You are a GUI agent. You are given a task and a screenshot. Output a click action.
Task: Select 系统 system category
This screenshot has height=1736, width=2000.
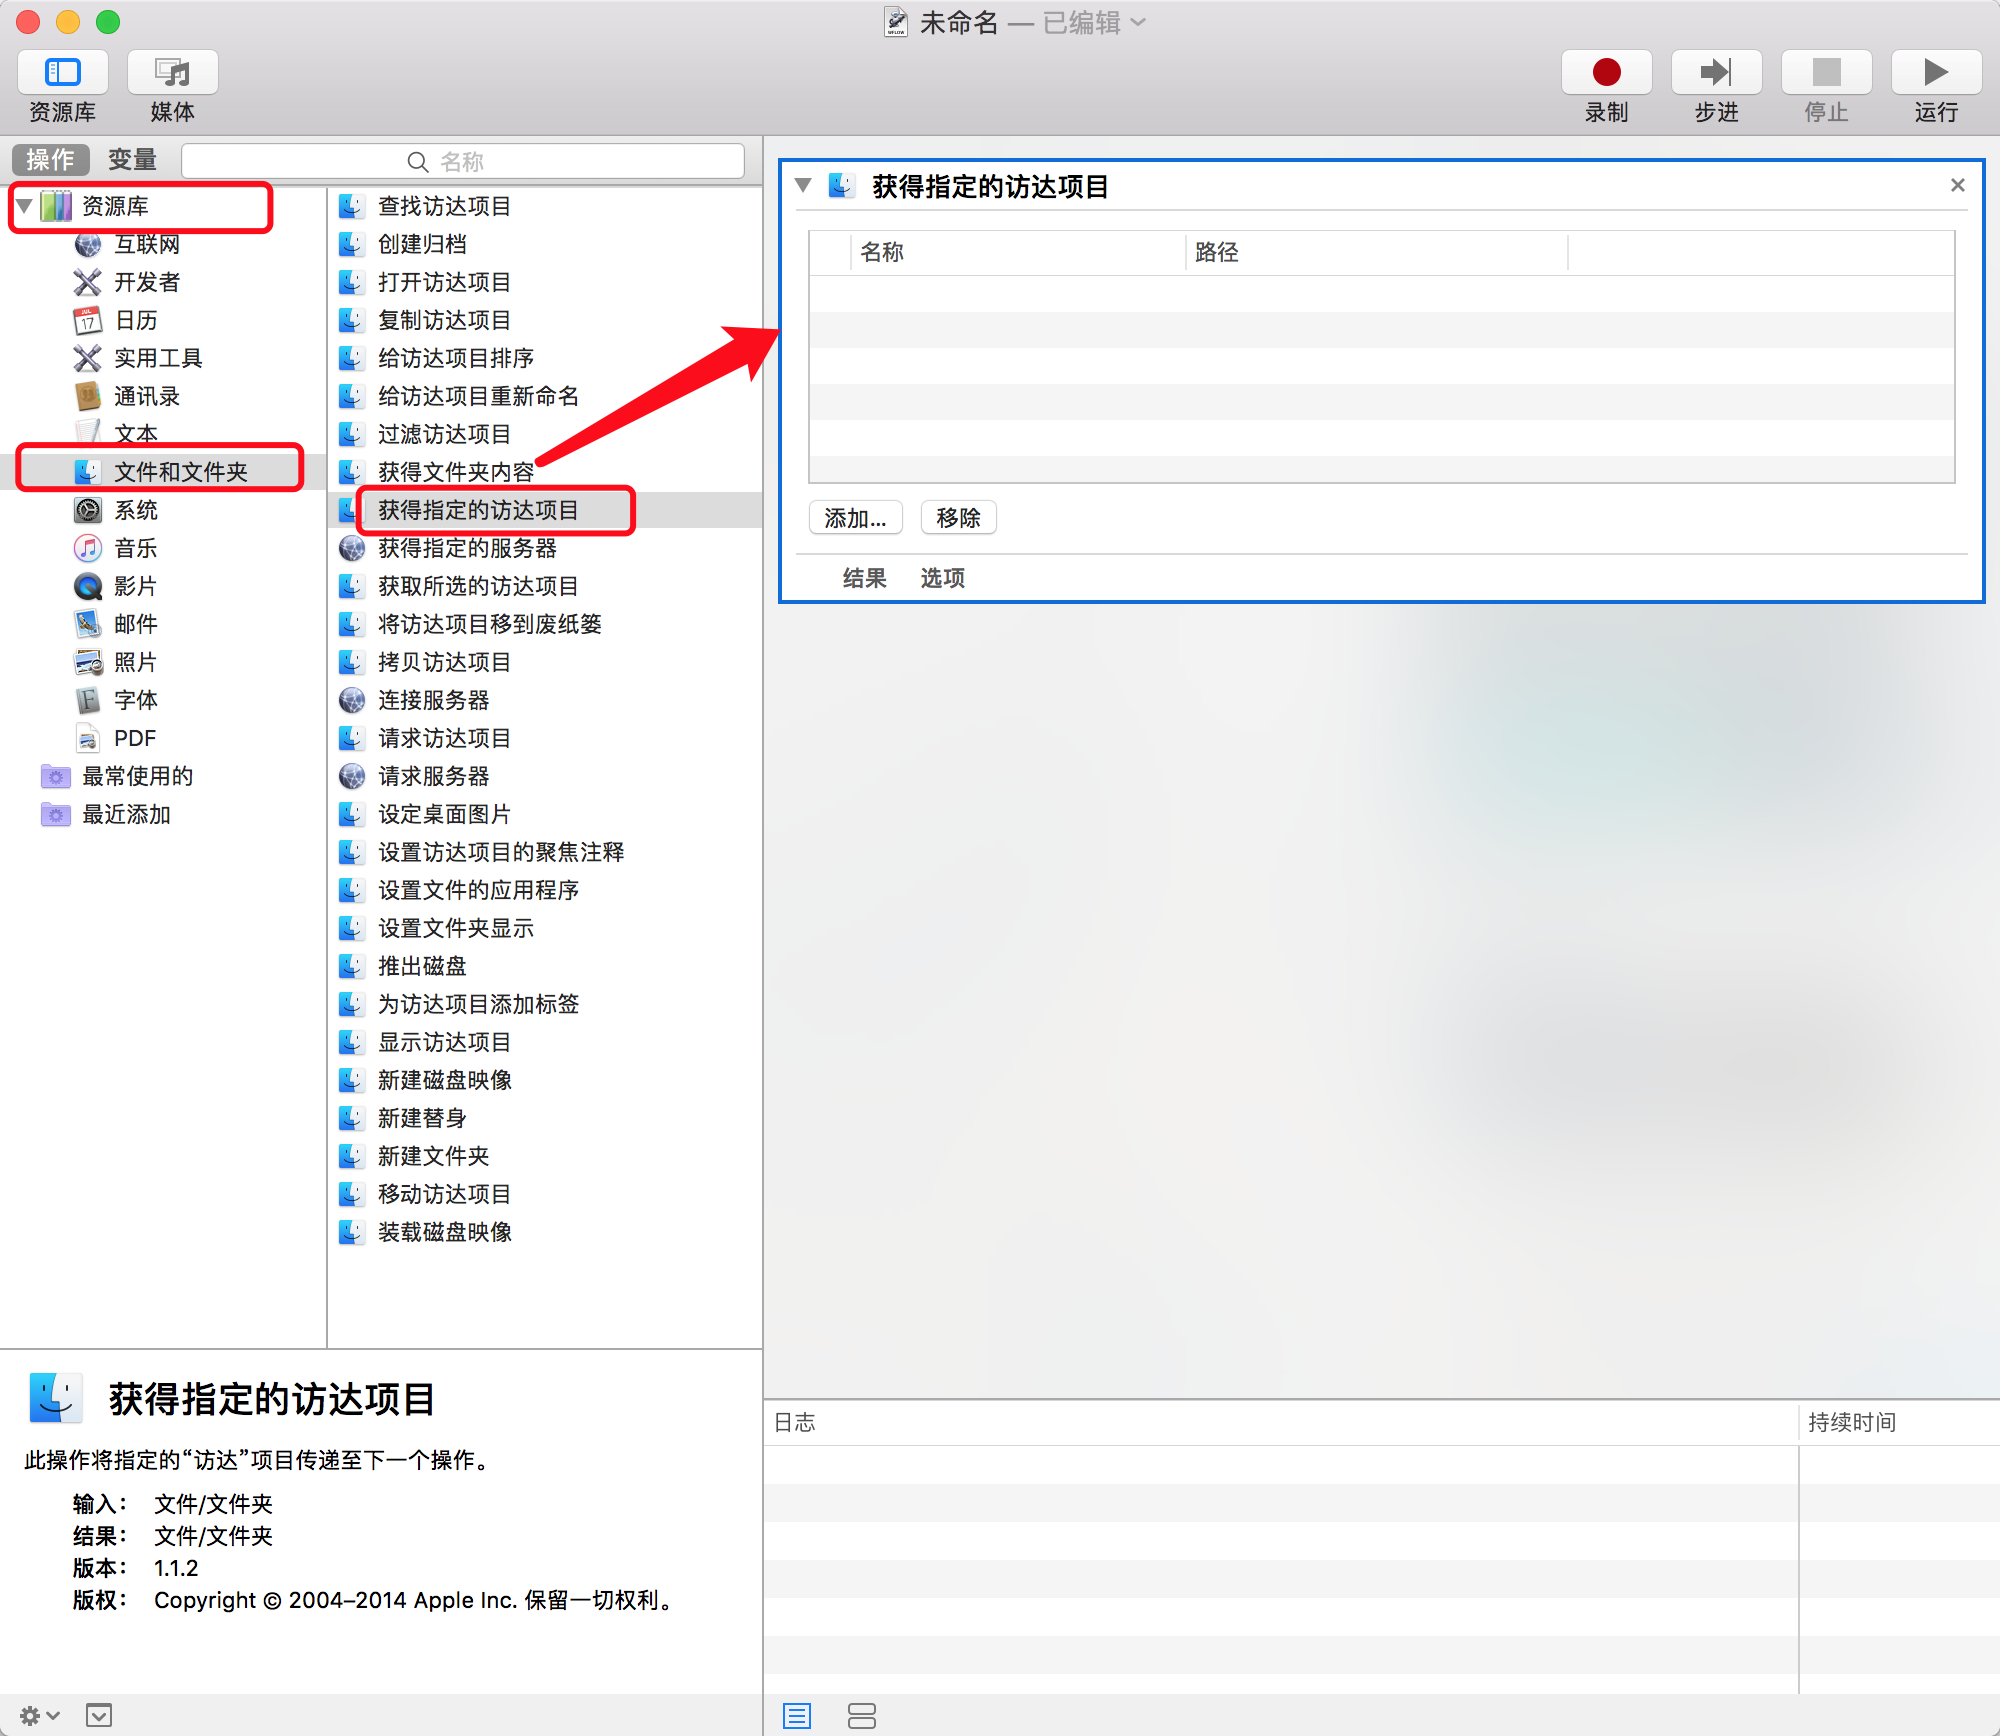tap(136, 510)
